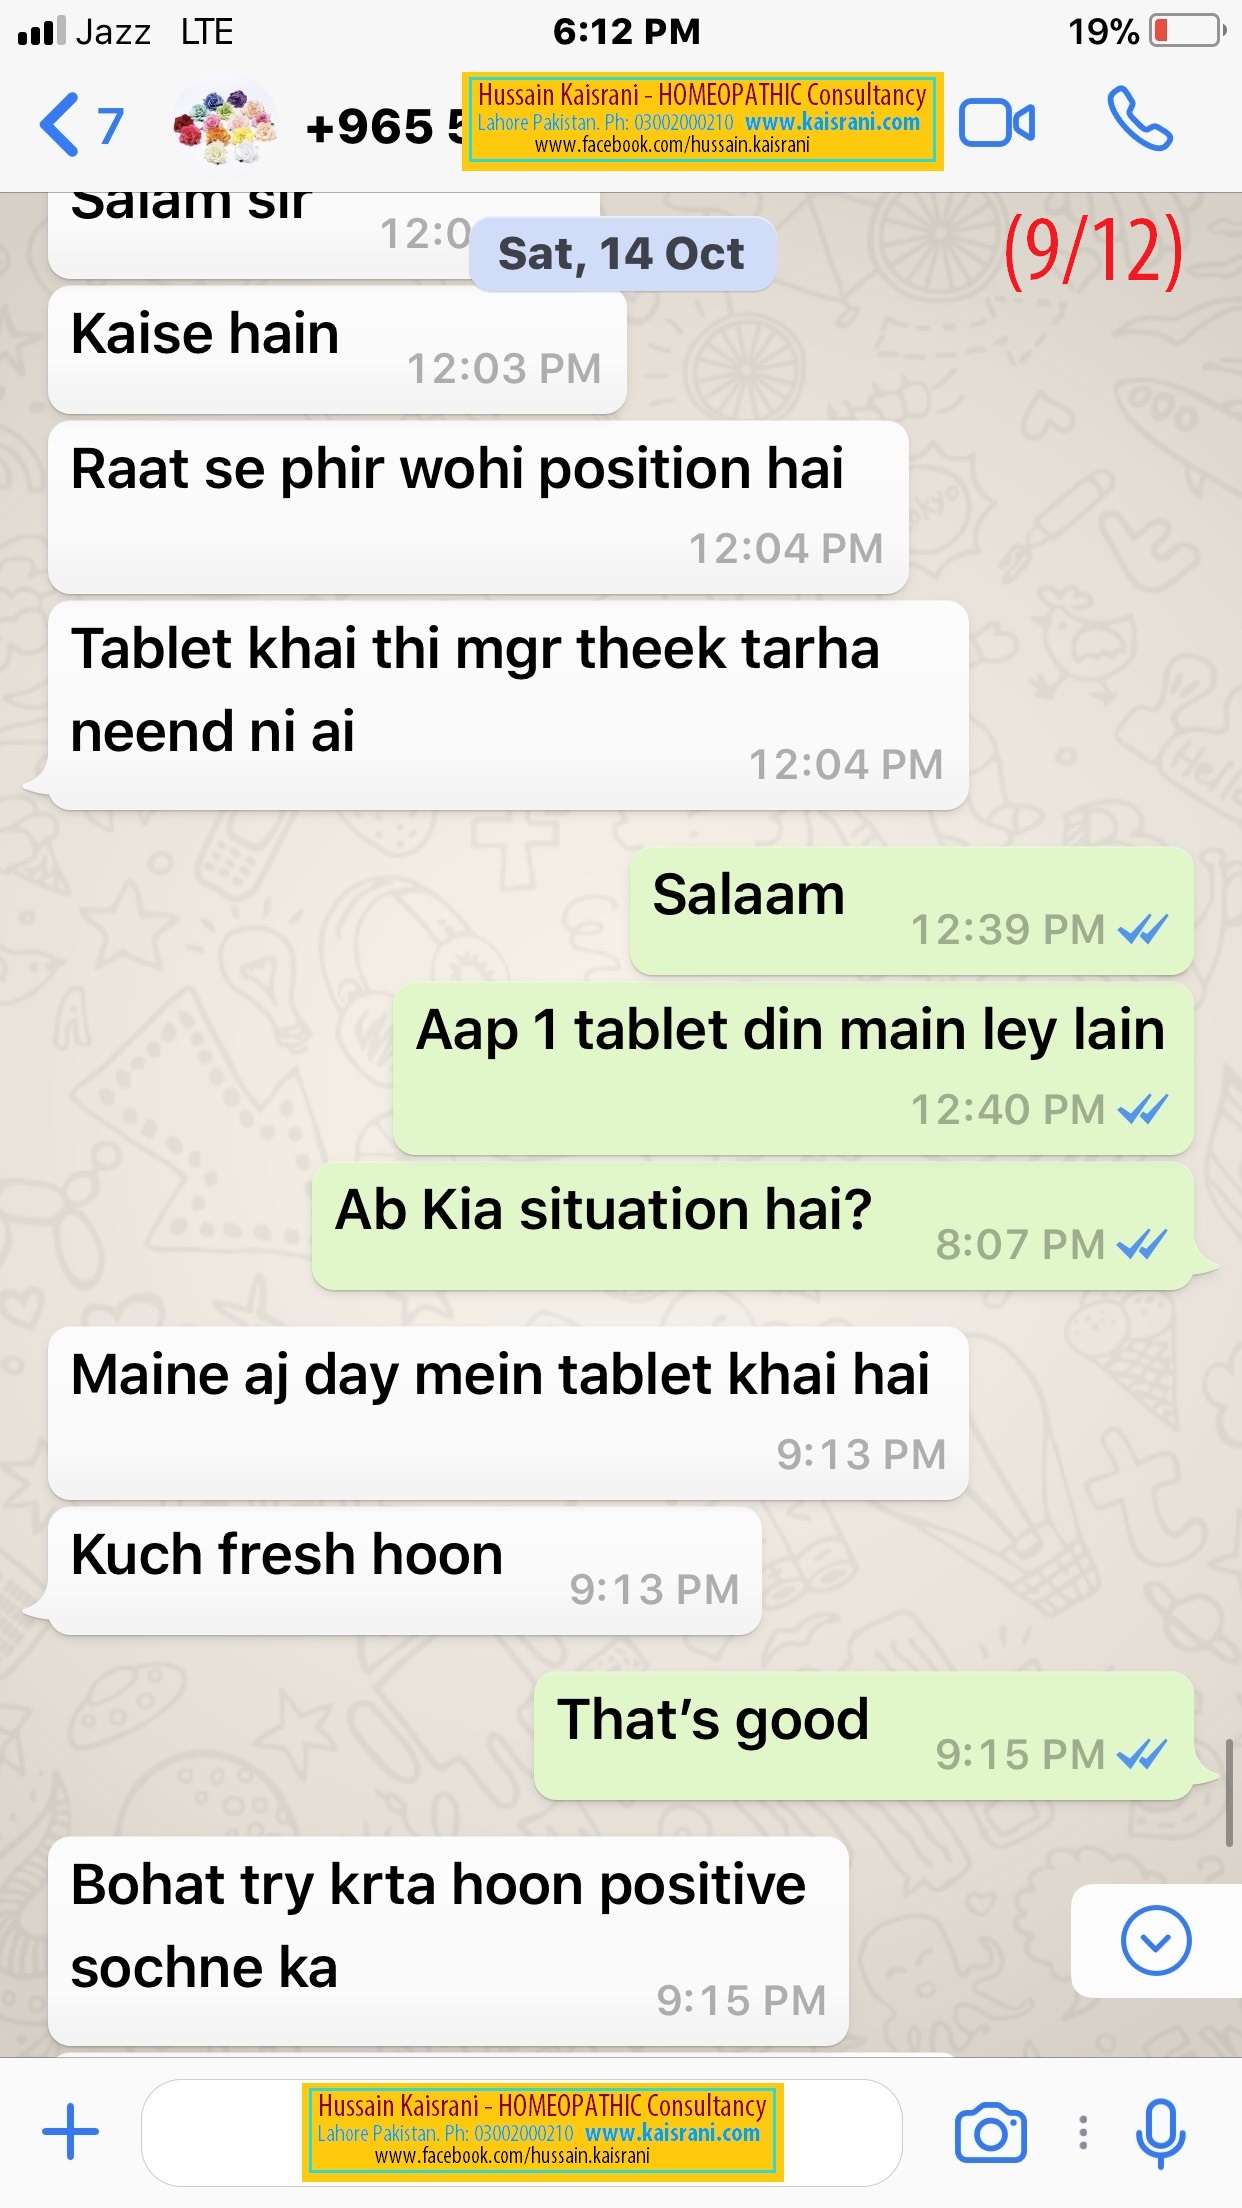Tap the battery indicator in status bar
The height and width of the screenshot is (2208, 1242).
click(1187, 31)
